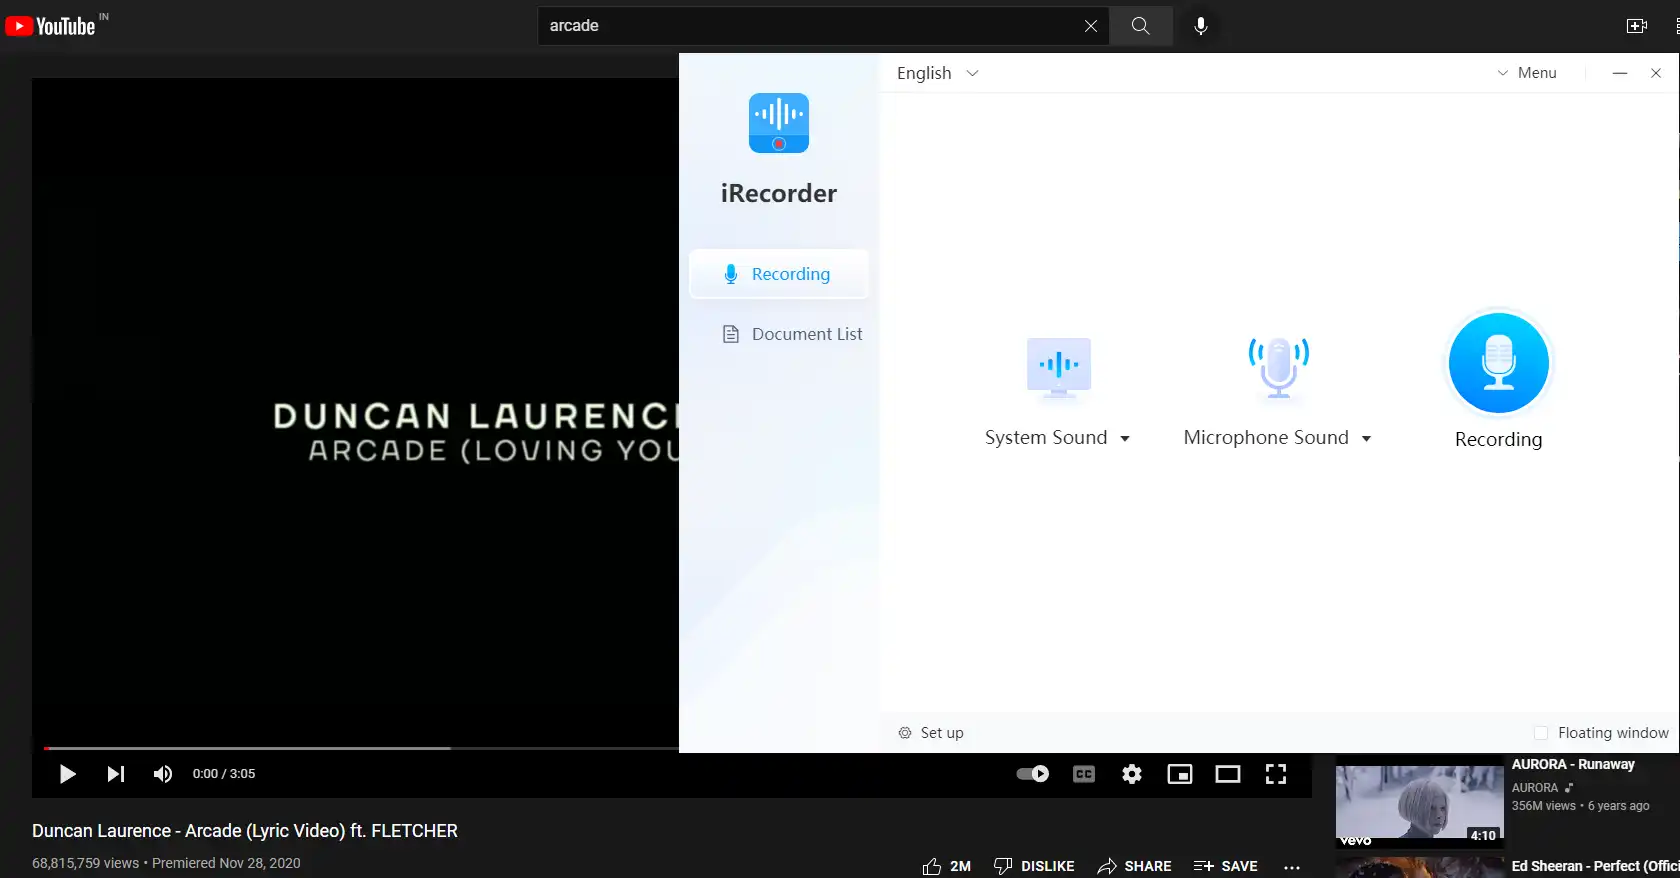The image size is (1680, 878).
Task: Visit AURORA channel name
Action: [x=1535, y=788]
